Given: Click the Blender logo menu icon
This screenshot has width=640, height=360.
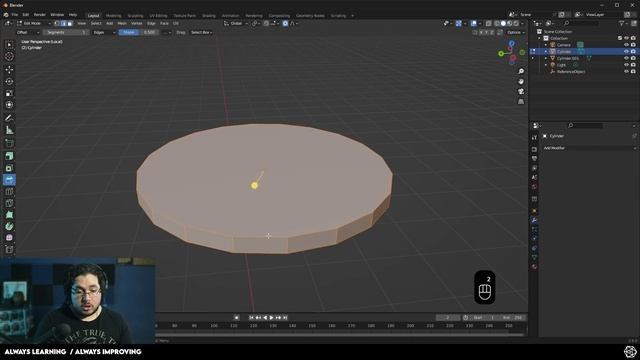Looking at the screenshot, I should click(x=6, y=15).
